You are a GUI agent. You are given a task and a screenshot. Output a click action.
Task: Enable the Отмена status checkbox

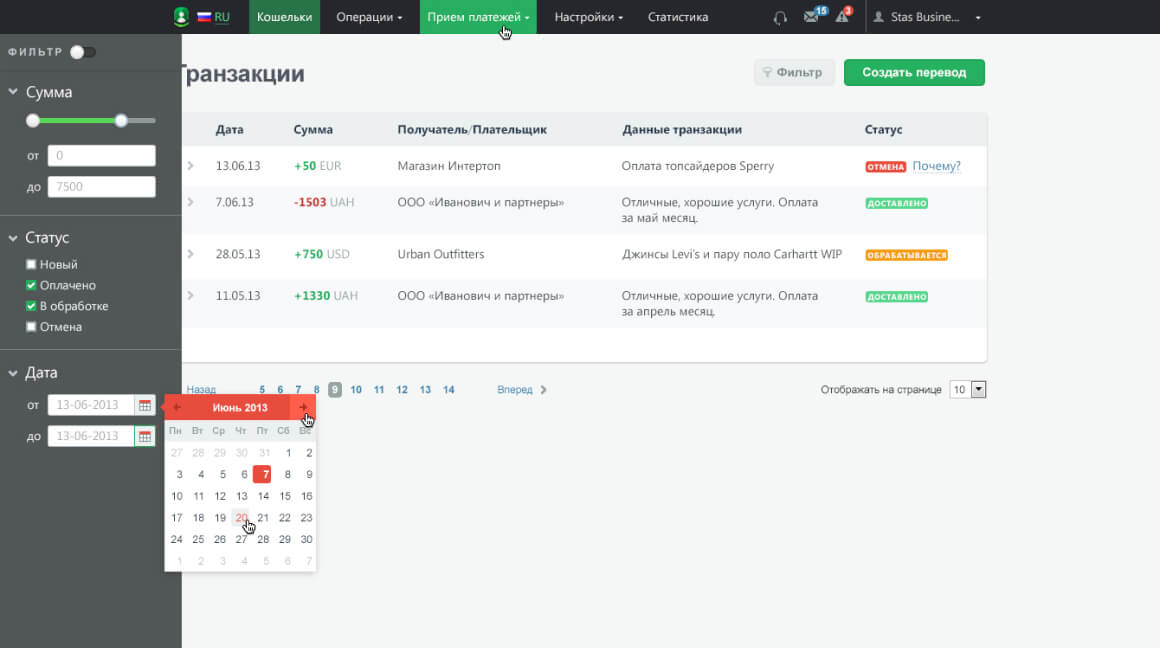[31, 327]
